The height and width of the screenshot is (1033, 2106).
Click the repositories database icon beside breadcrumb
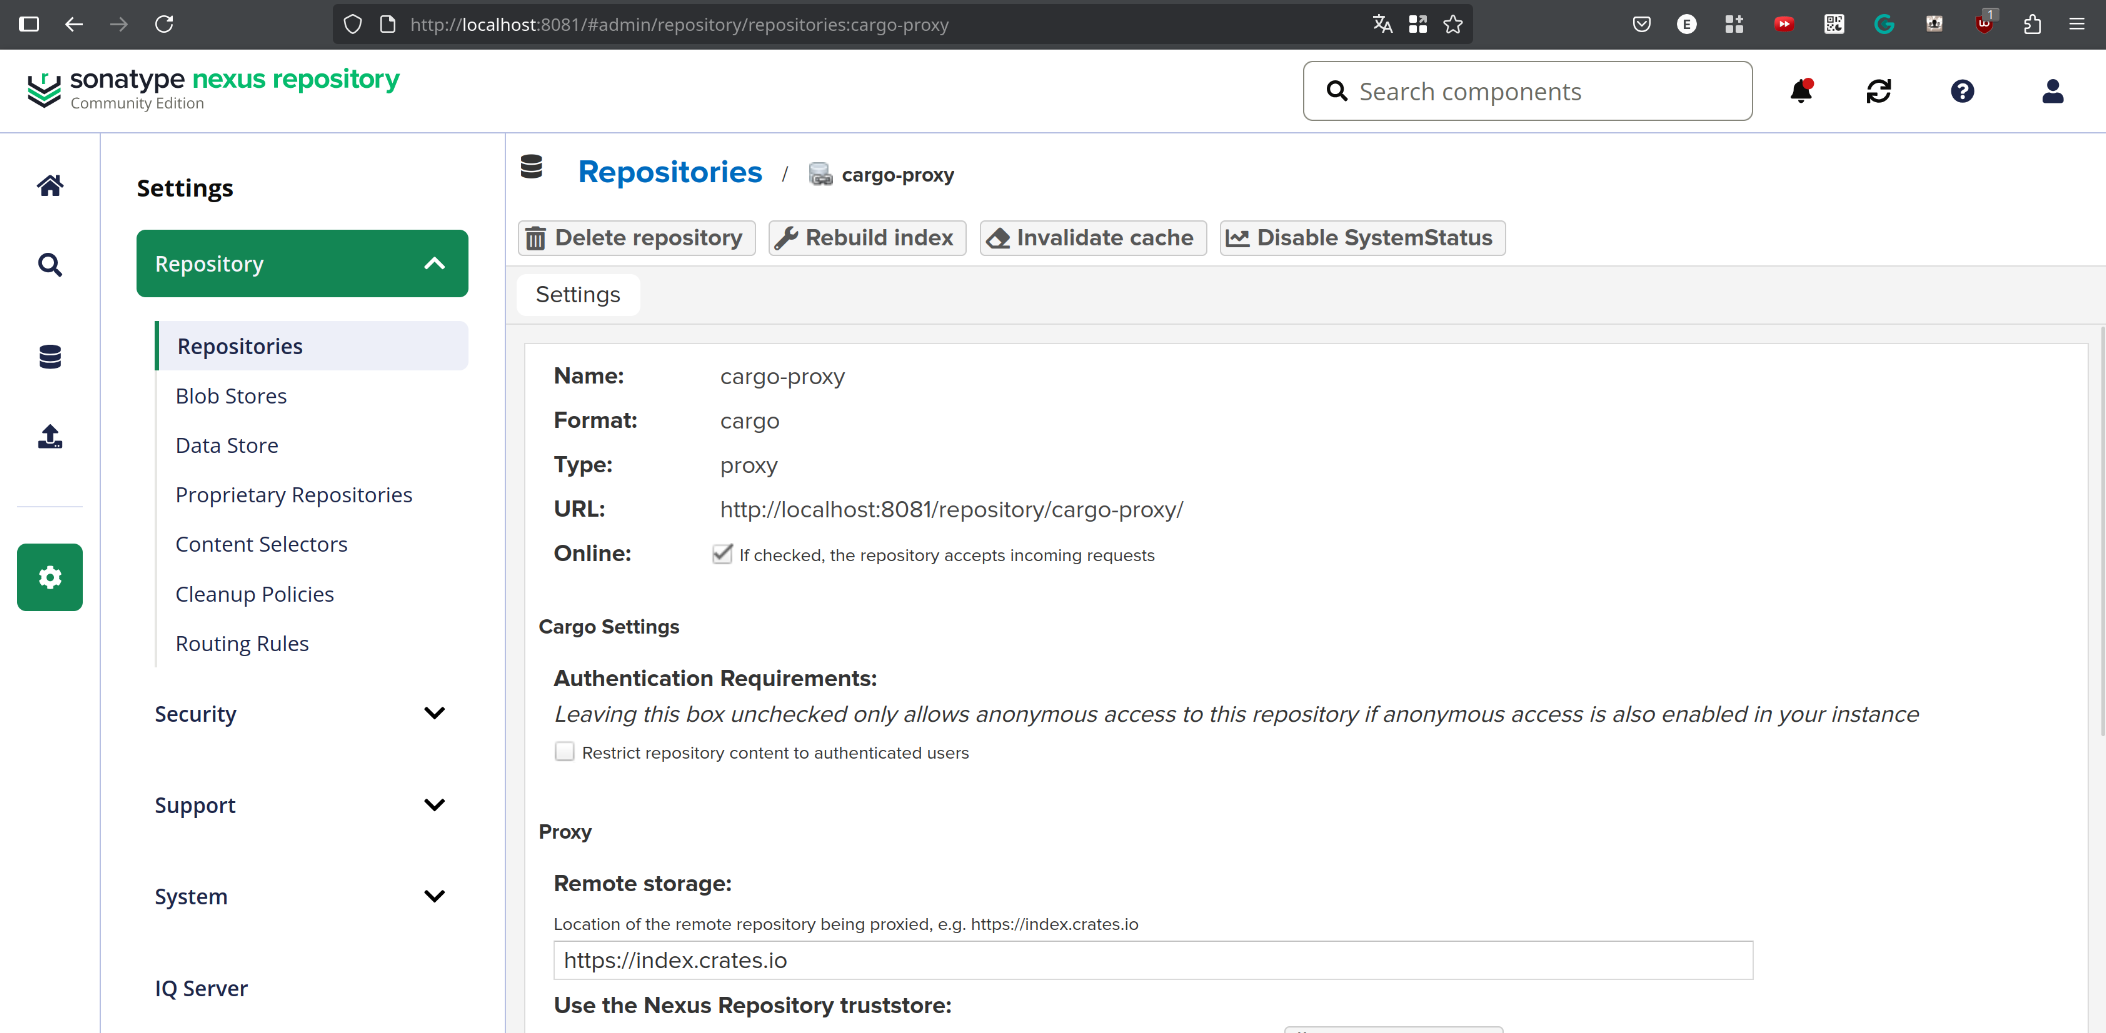pos(532,167)
